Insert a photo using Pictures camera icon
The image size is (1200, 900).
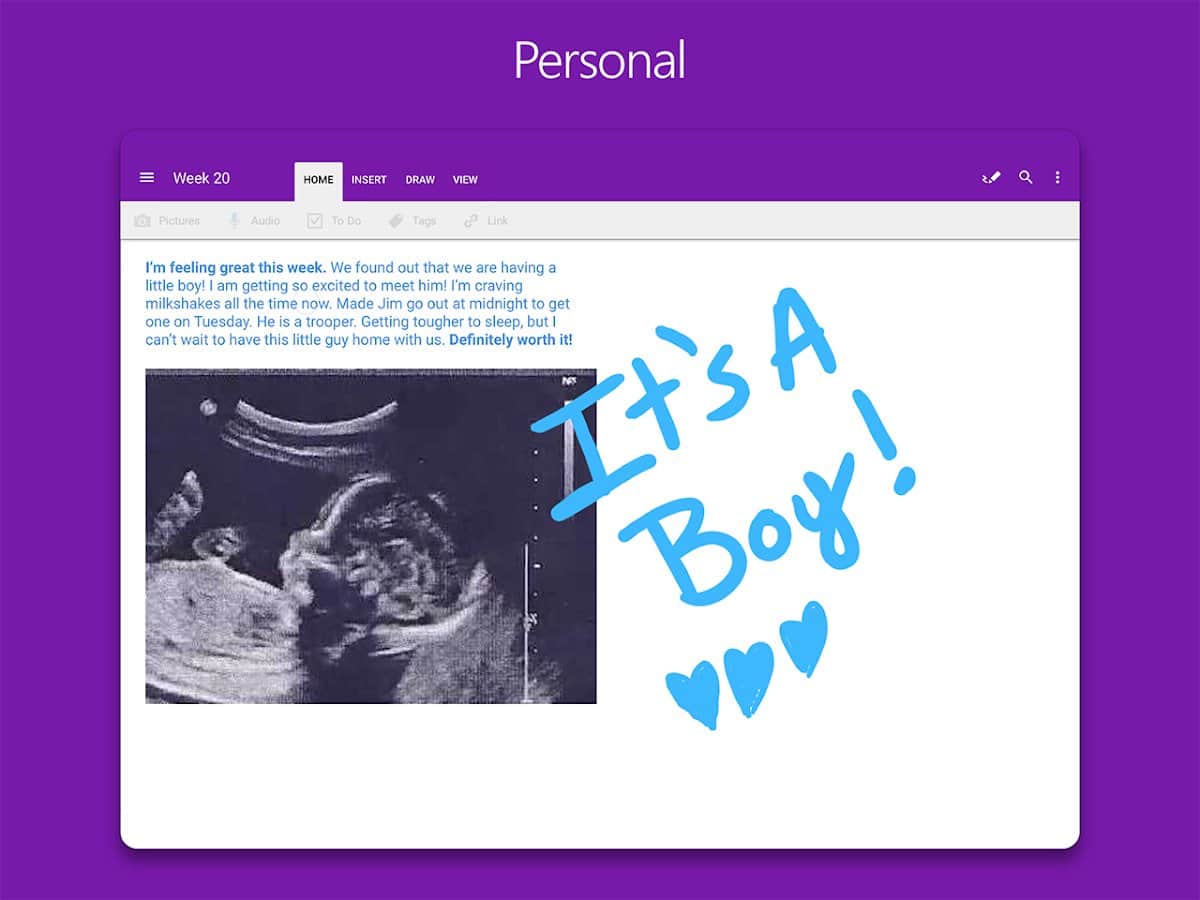(143, 221)
